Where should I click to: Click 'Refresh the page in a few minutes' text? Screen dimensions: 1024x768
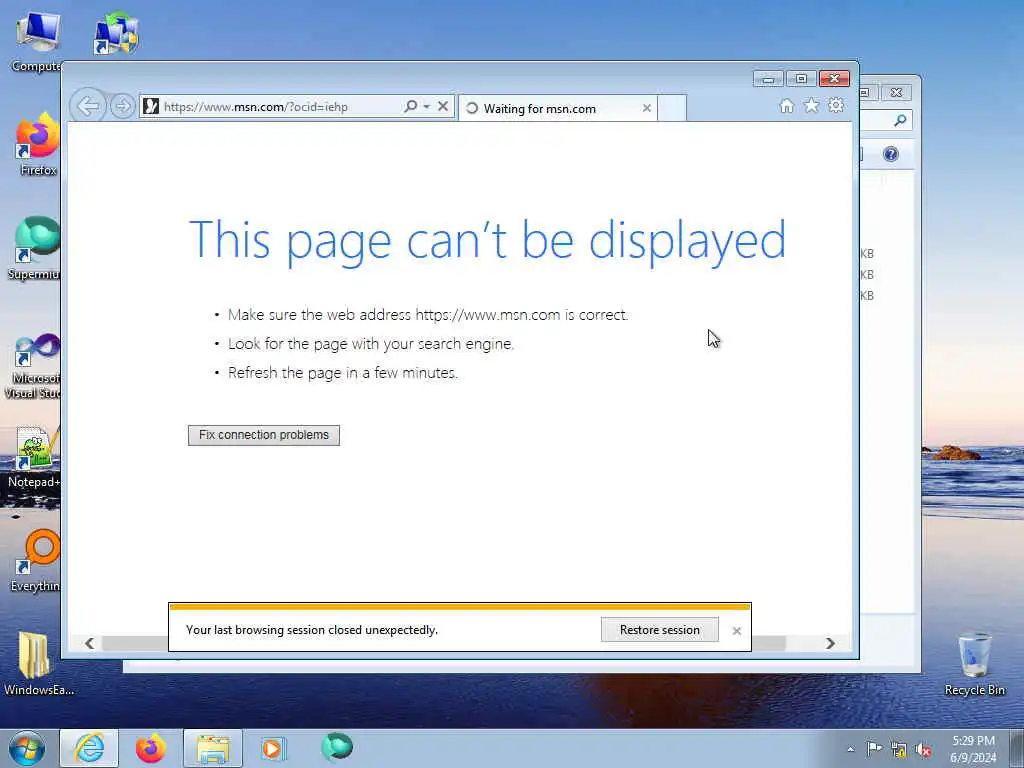tap(343, 373)
